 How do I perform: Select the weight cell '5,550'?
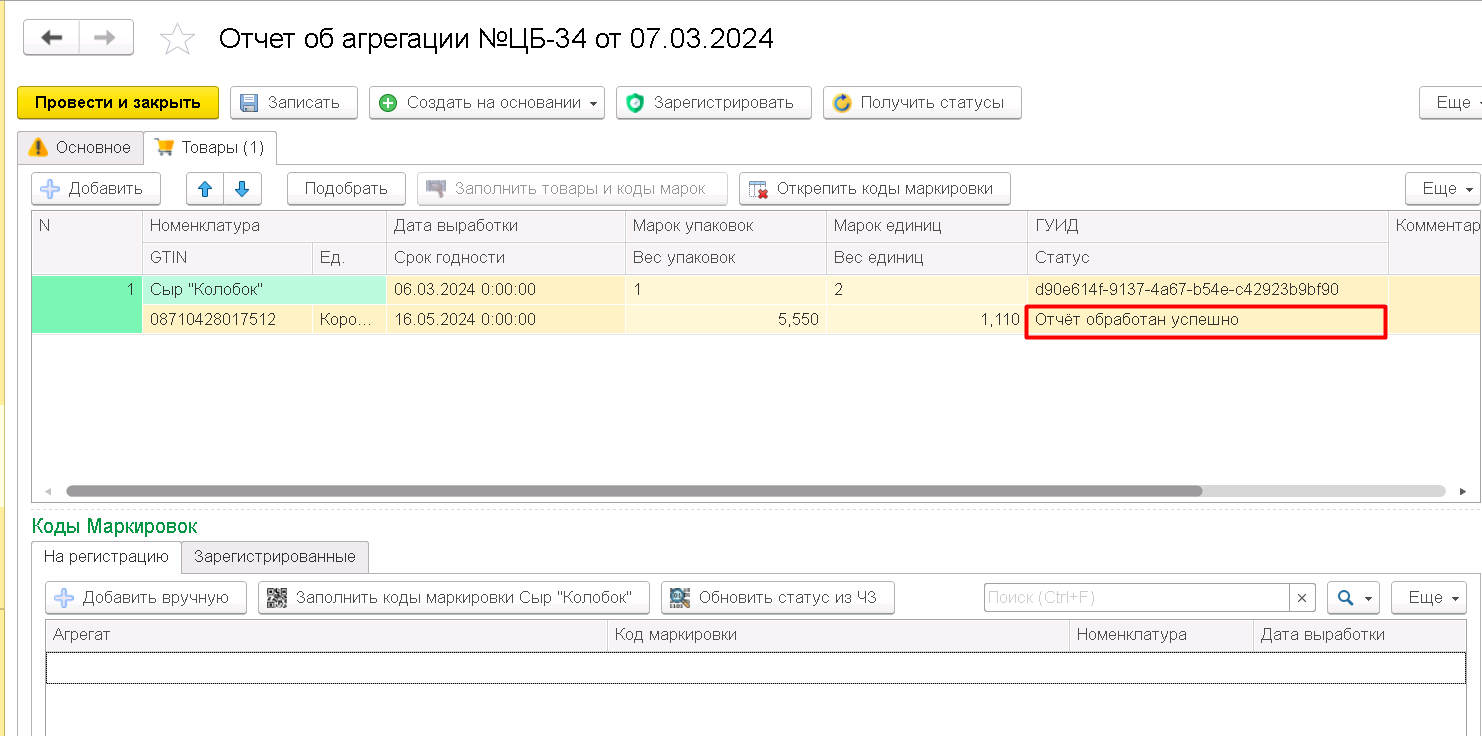tap(725, 320)
